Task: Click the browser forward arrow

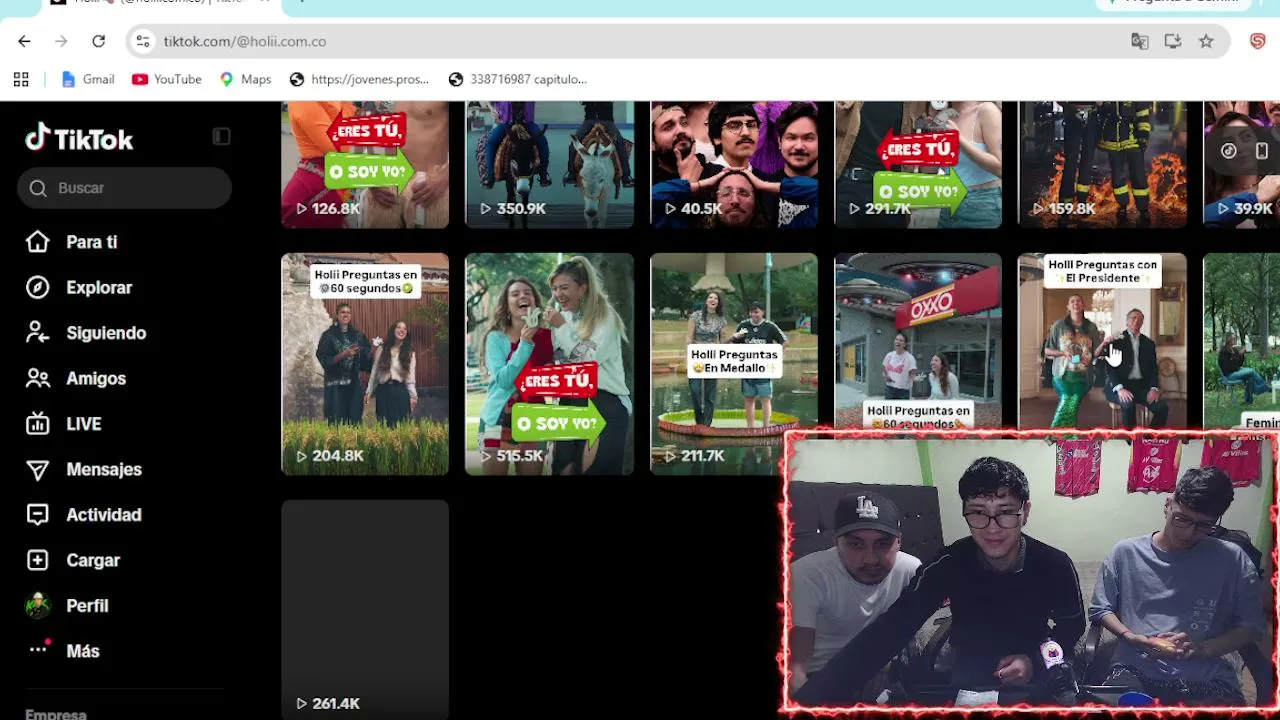Action: click(x=61, y=41)
